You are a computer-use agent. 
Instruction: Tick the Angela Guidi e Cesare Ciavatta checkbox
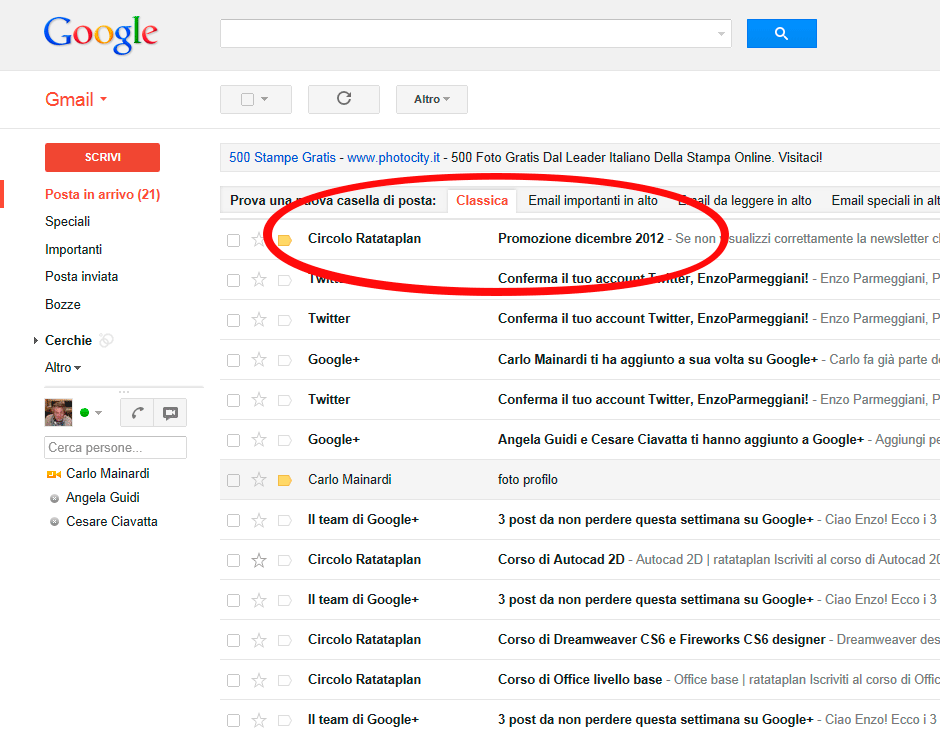coord(233,441)
